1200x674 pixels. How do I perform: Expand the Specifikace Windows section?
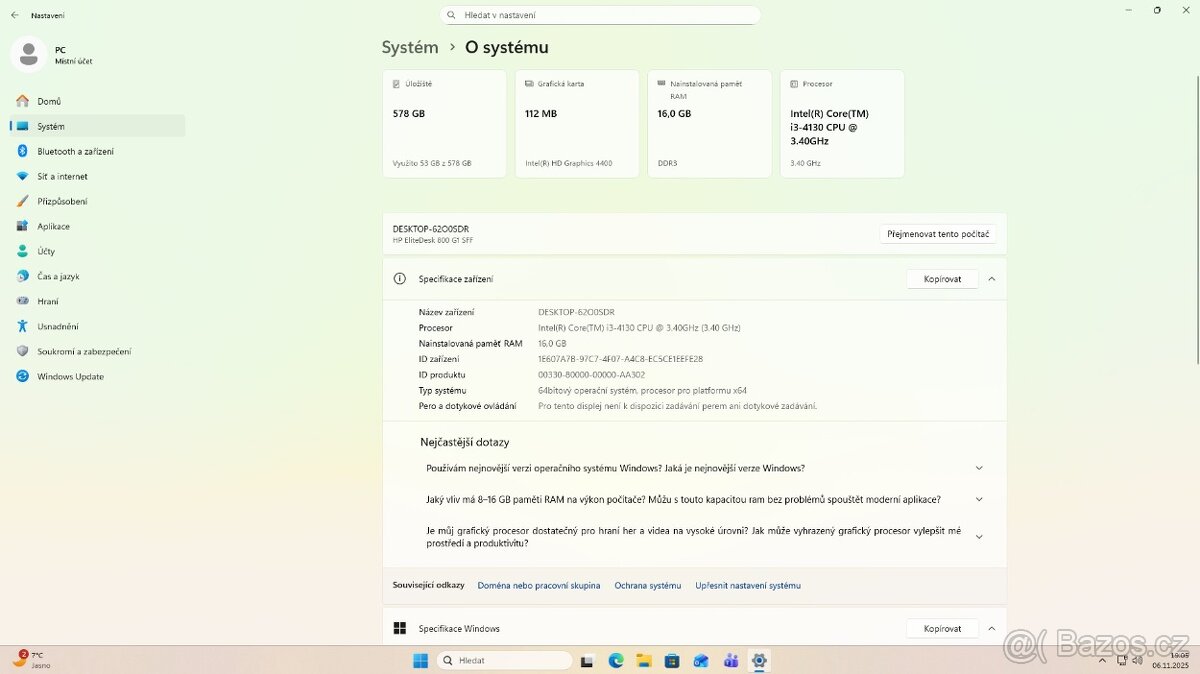tap(991, 628)
